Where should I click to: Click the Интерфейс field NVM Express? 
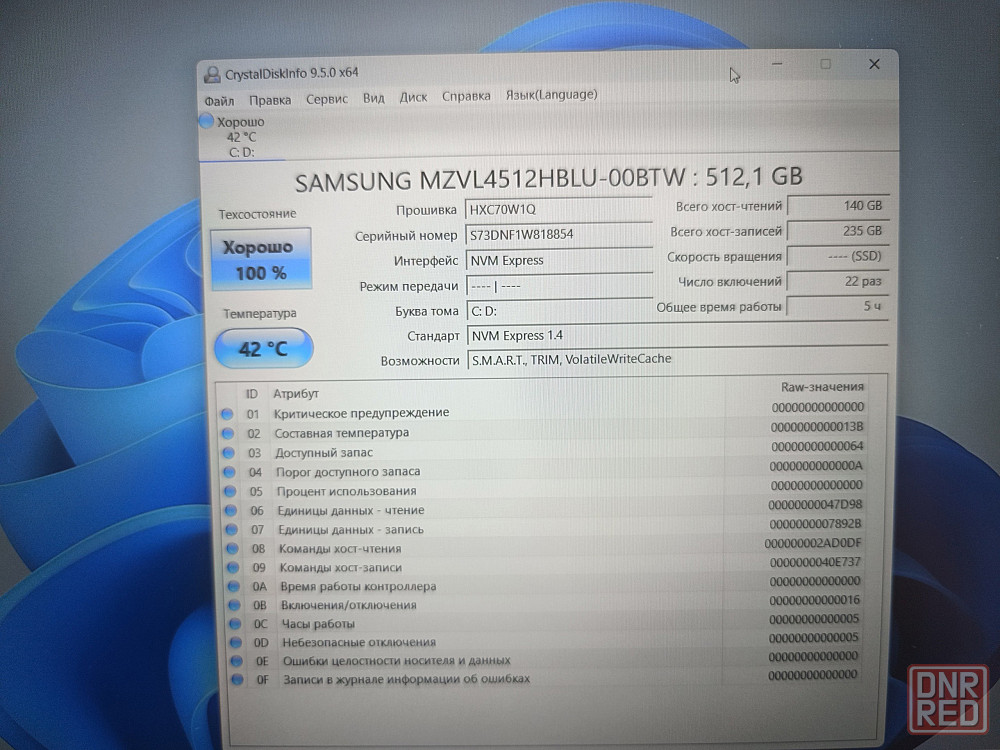tap(559, 260)
